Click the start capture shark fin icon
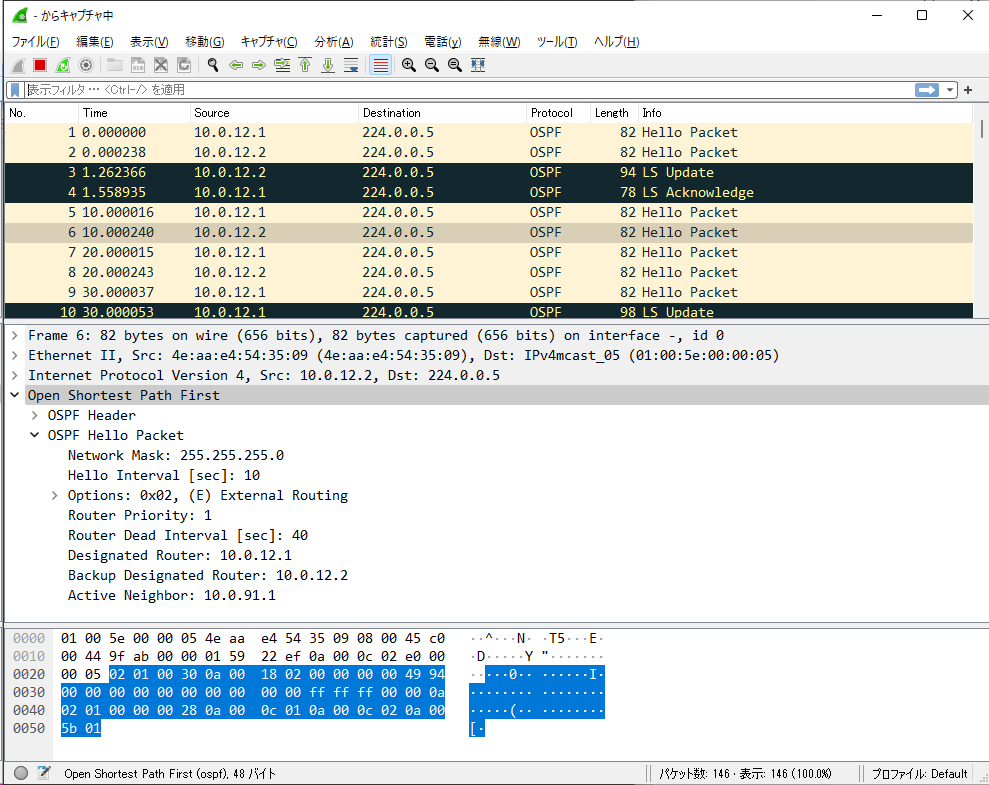 click(18, 65)
